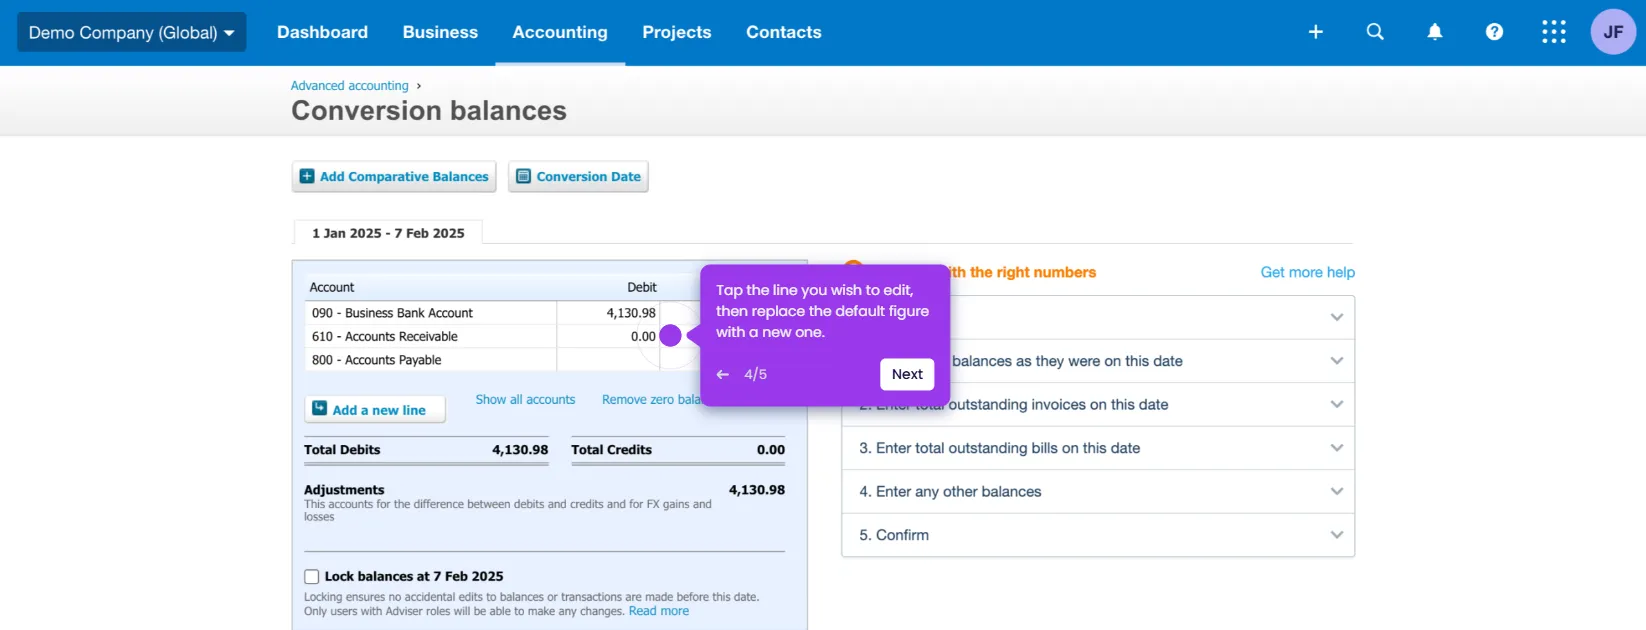Open the Demo Company (Global) organisation dropdown
This screenshot has height=630, width=1646.
(131, 32)
